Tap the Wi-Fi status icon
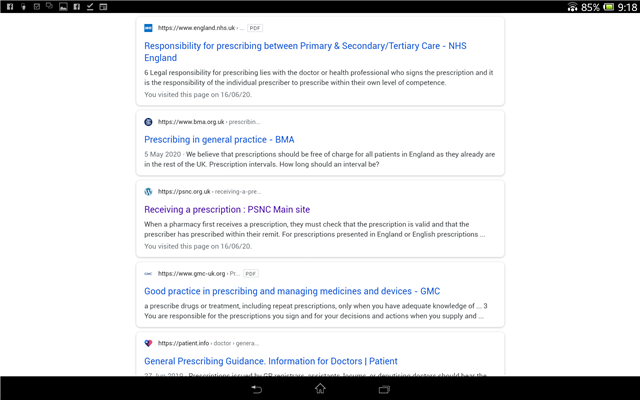This screenshot has height=400, width=640. tap(573, 7)
